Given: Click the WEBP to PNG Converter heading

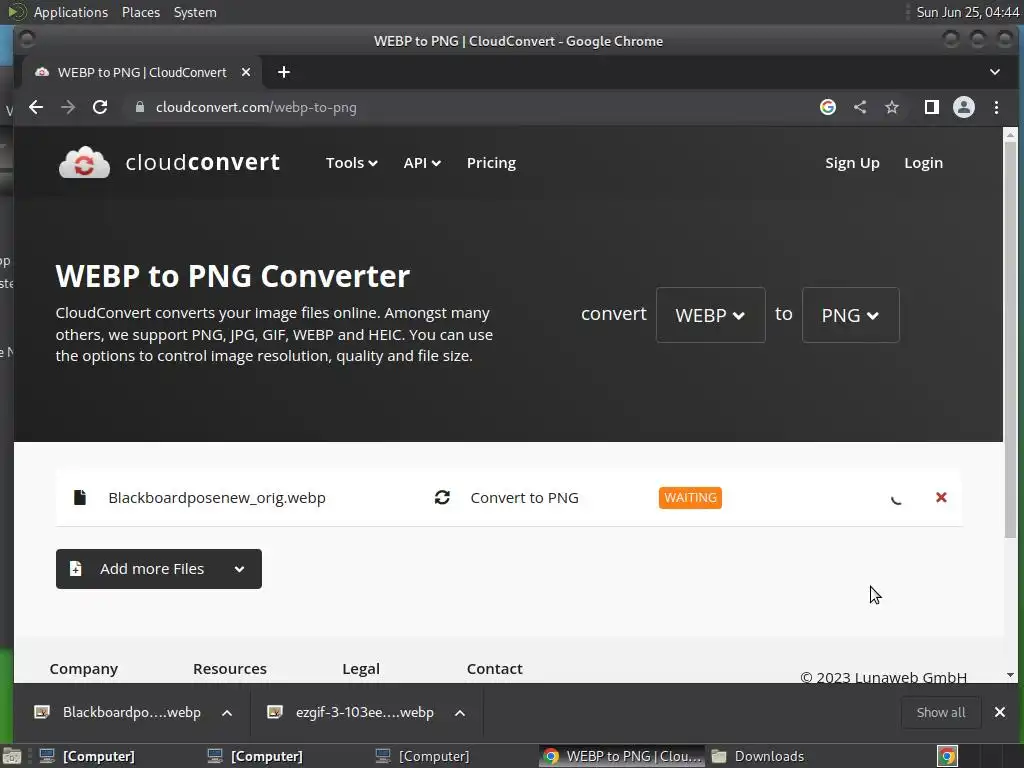Looking at the screenshot, I should [232, 276].
